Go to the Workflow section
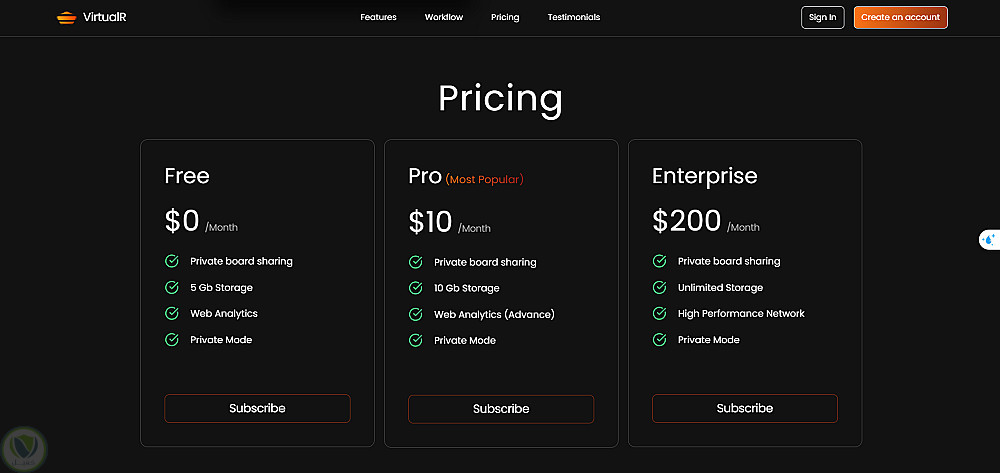 (443, 17)
